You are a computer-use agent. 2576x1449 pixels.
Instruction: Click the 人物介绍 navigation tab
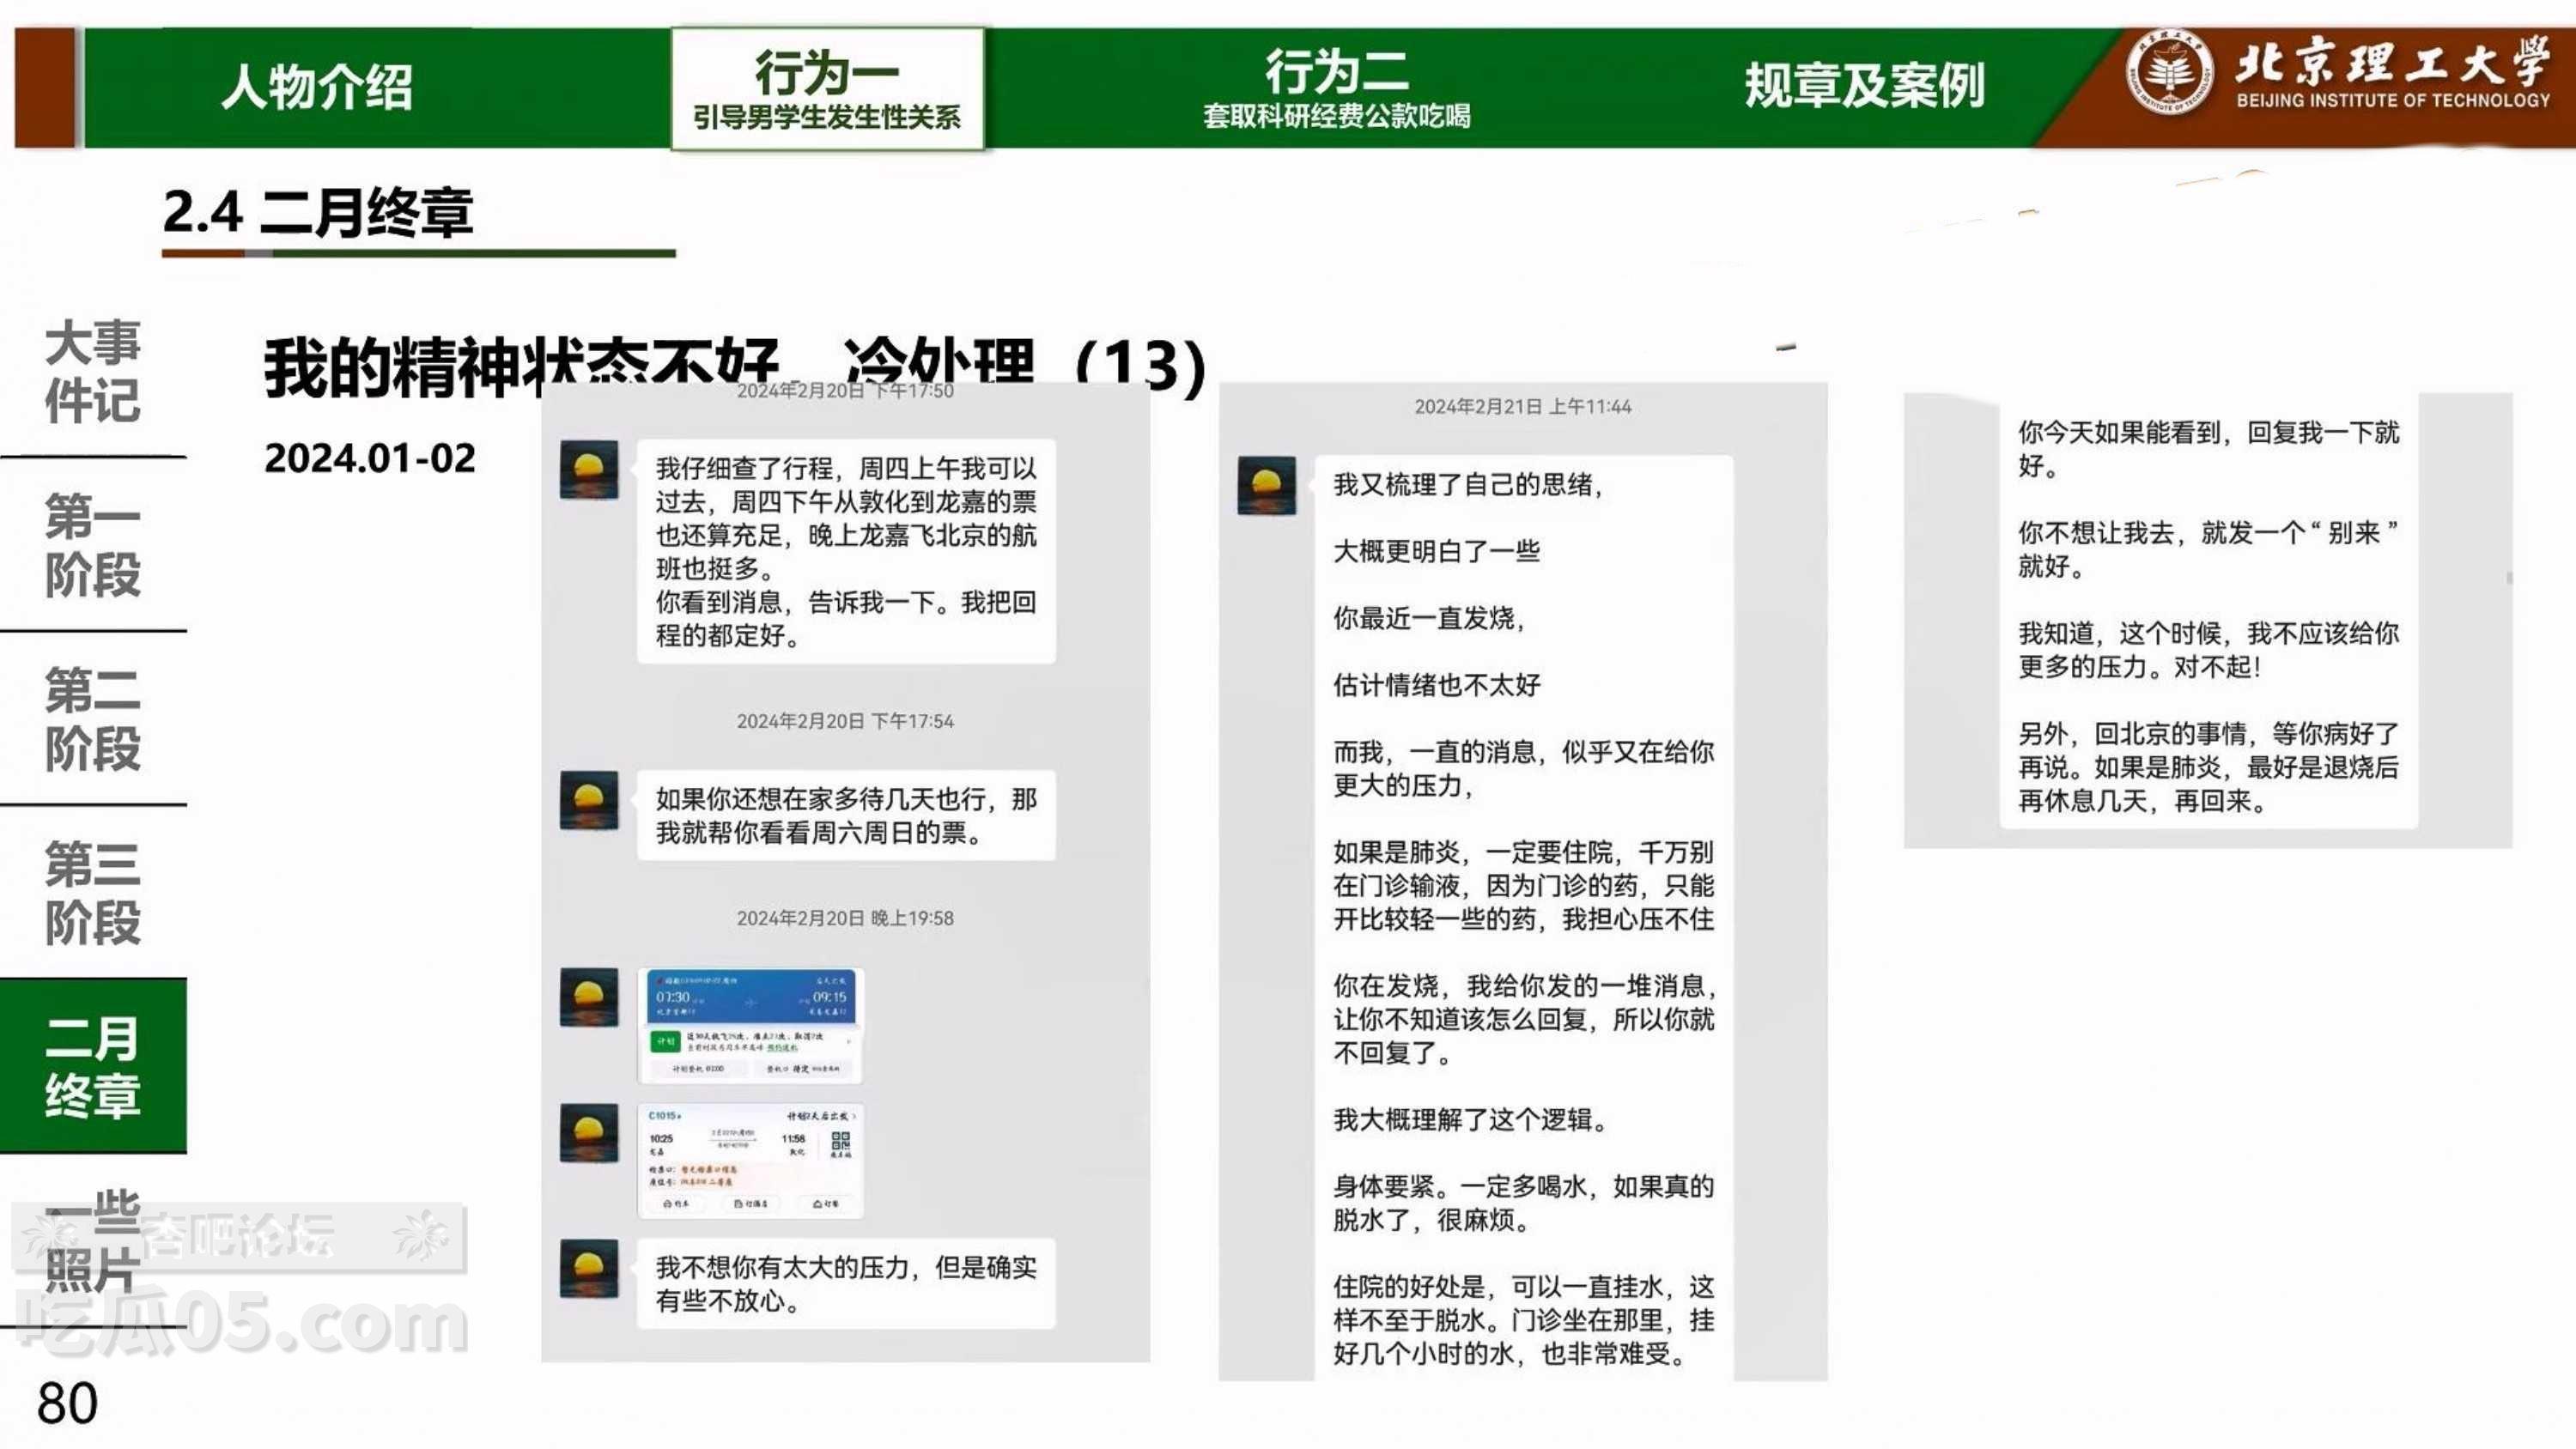click(x=316, y=87)
